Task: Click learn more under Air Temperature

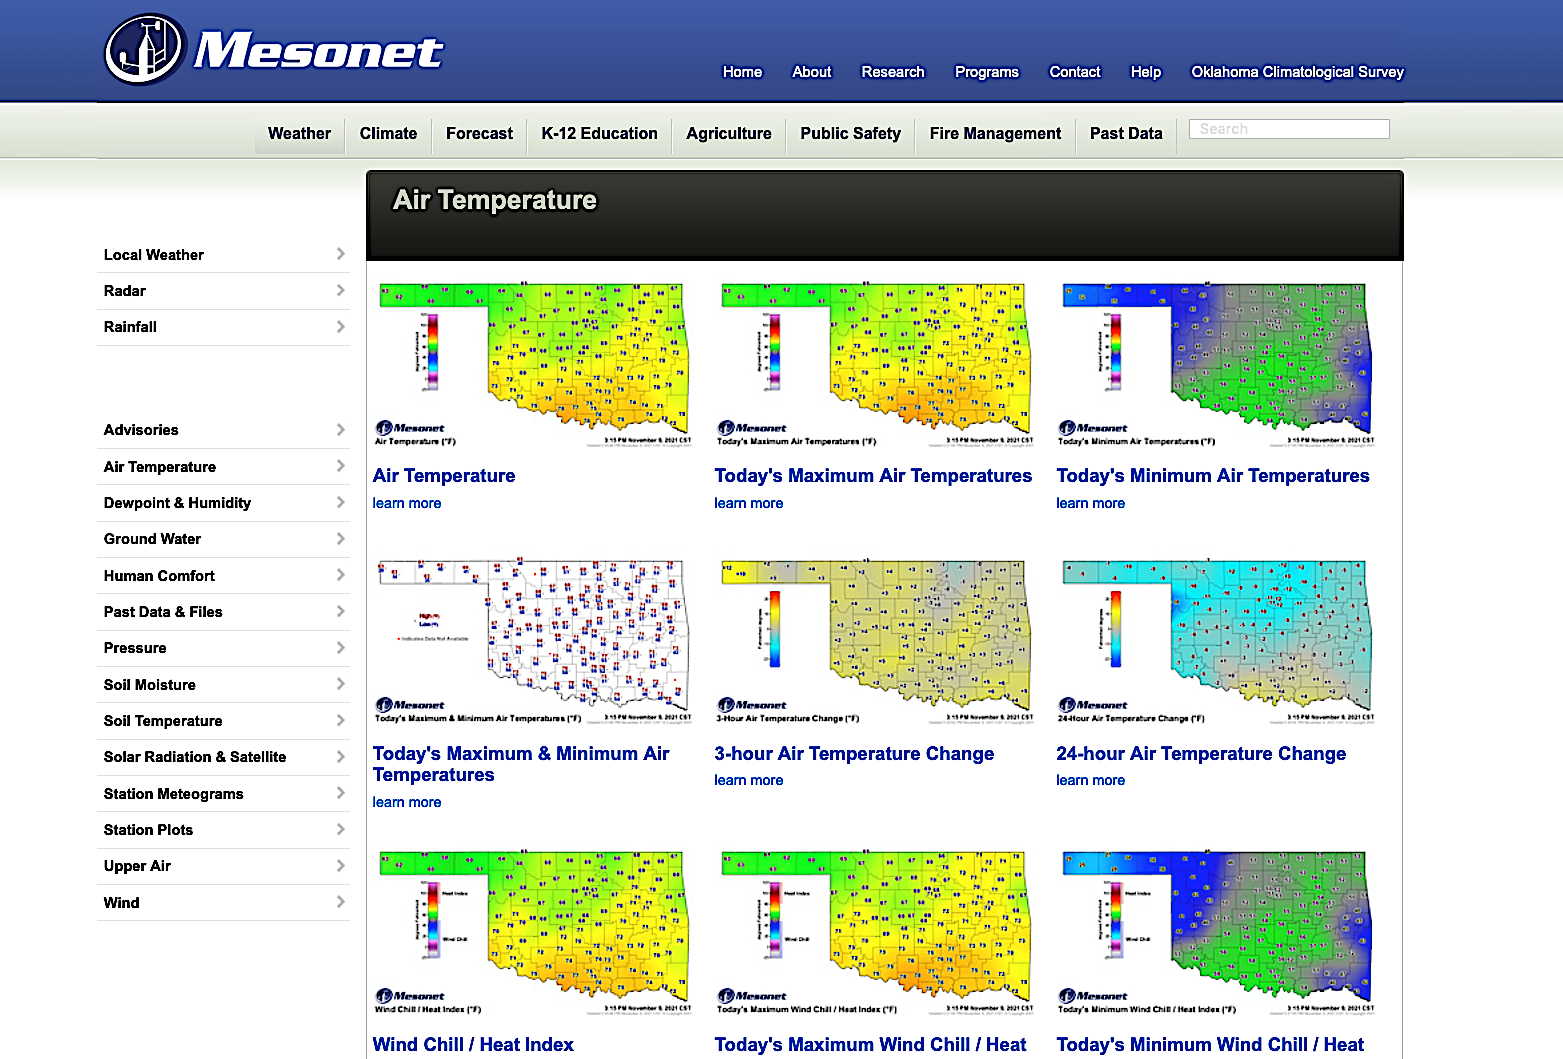Action: [x=407, y=503]
